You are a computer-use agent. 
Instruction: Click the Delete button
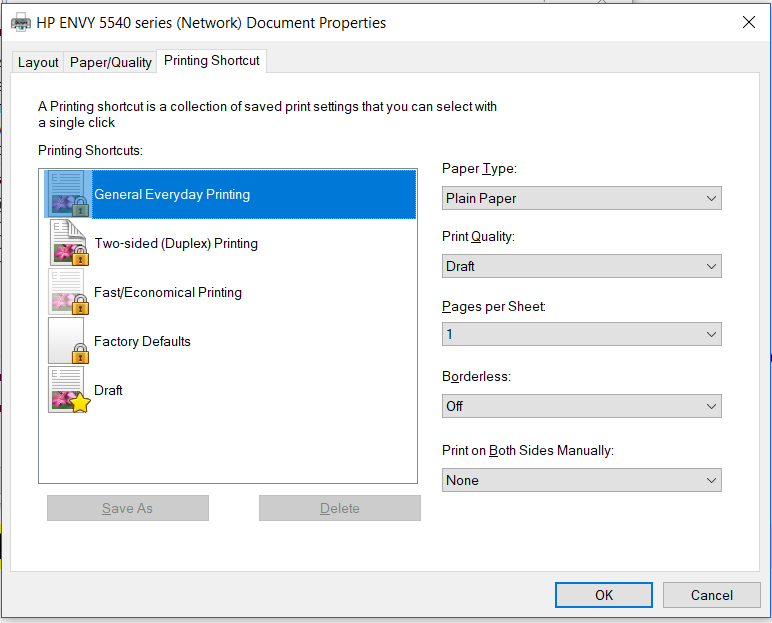point(340,508)
